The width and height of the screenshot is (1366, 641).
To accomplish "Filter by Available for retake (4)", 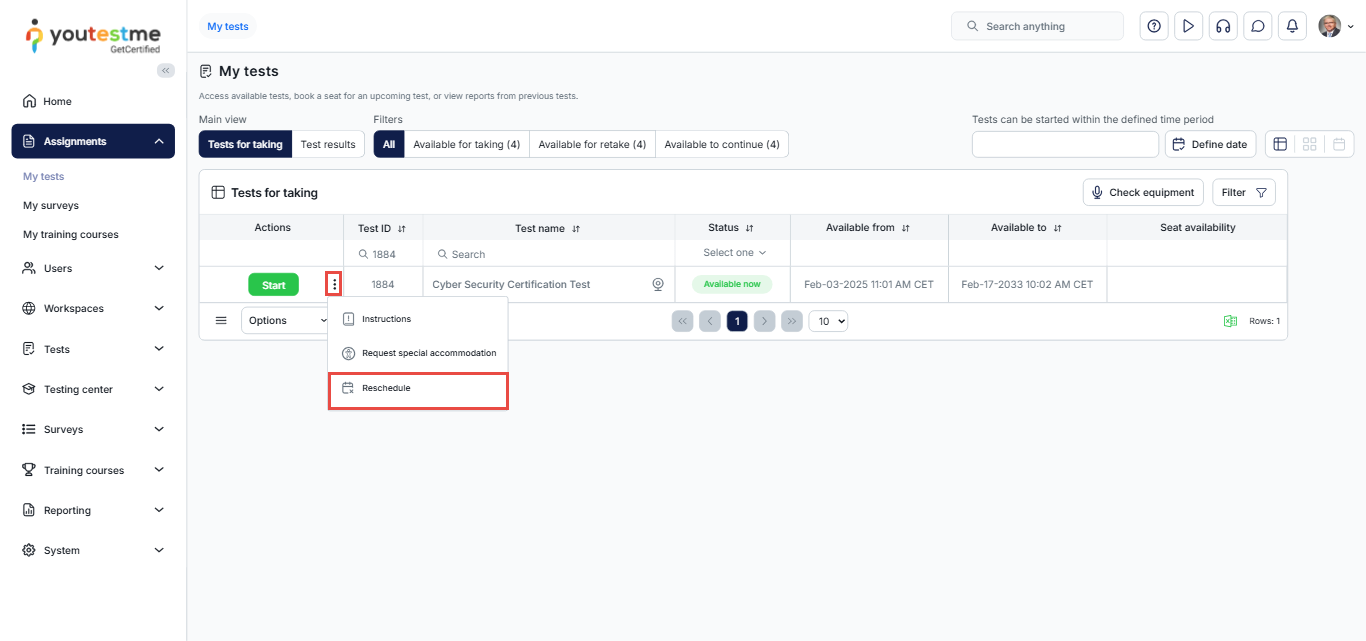I will pyautogui.click(x=592, y=144).
